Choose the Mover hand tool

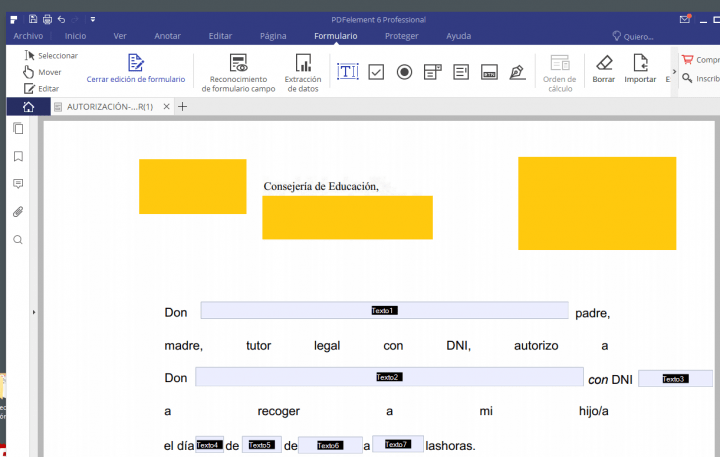coord(43,72)
